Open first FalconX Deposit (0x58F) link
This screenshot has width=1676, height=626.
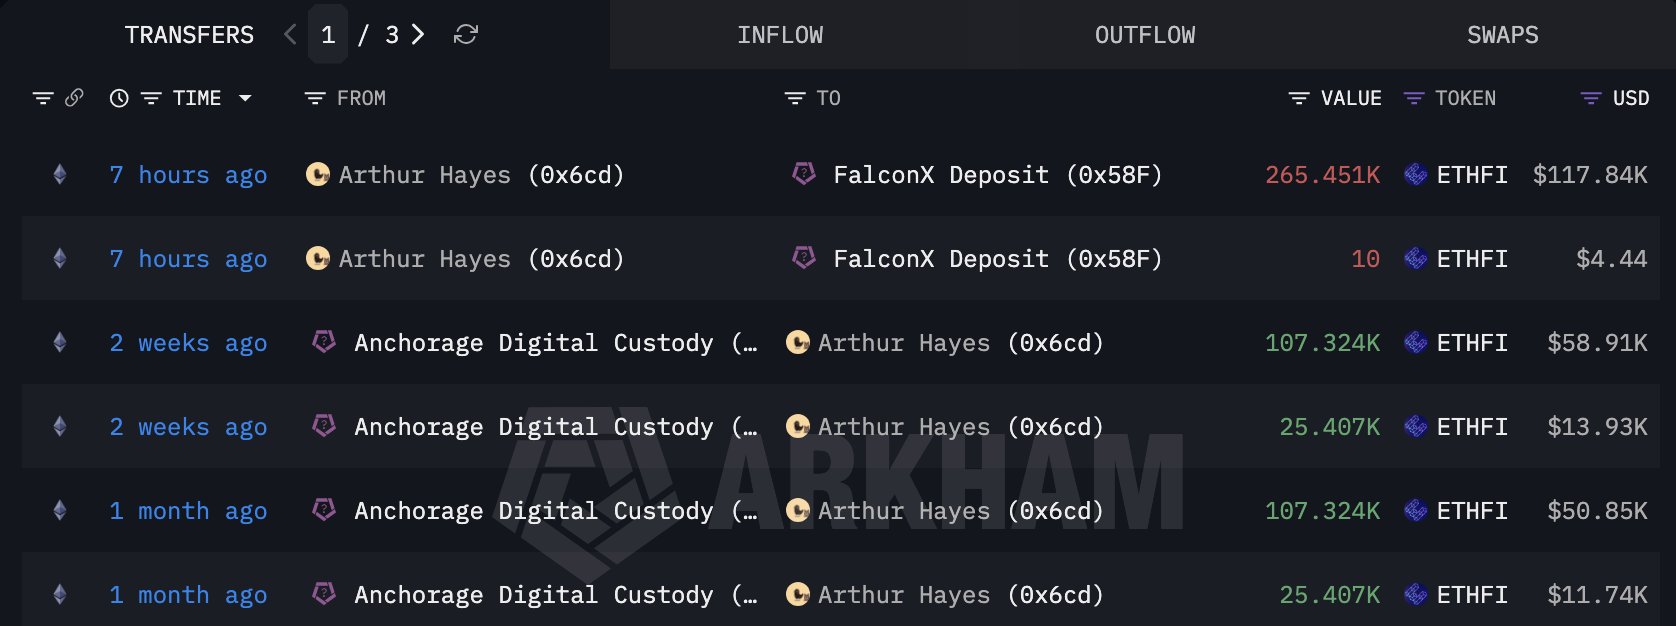tap(997, 175)
